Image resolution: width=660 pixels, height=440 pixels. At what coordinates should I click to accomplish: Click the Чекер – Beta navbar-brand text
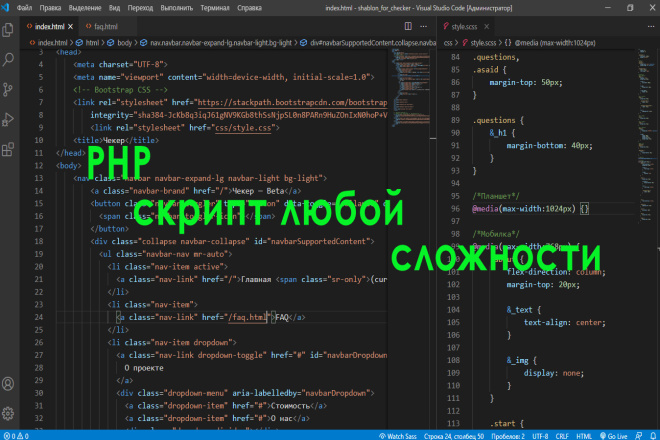click(x=258, y=191)
